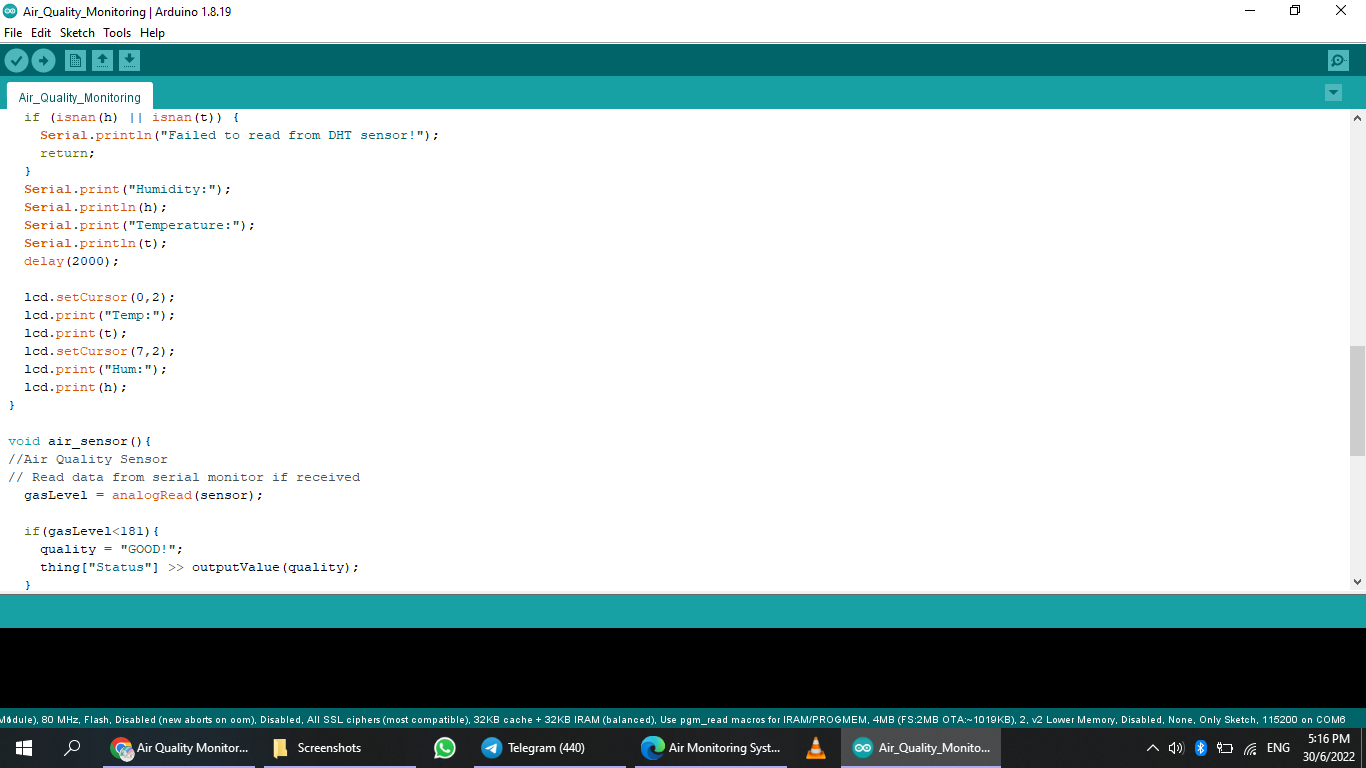The image size is (1366, 768).
Task: Click 'thing["Status"] >> outputValue(quality);' line
Action: pos(200,567)
